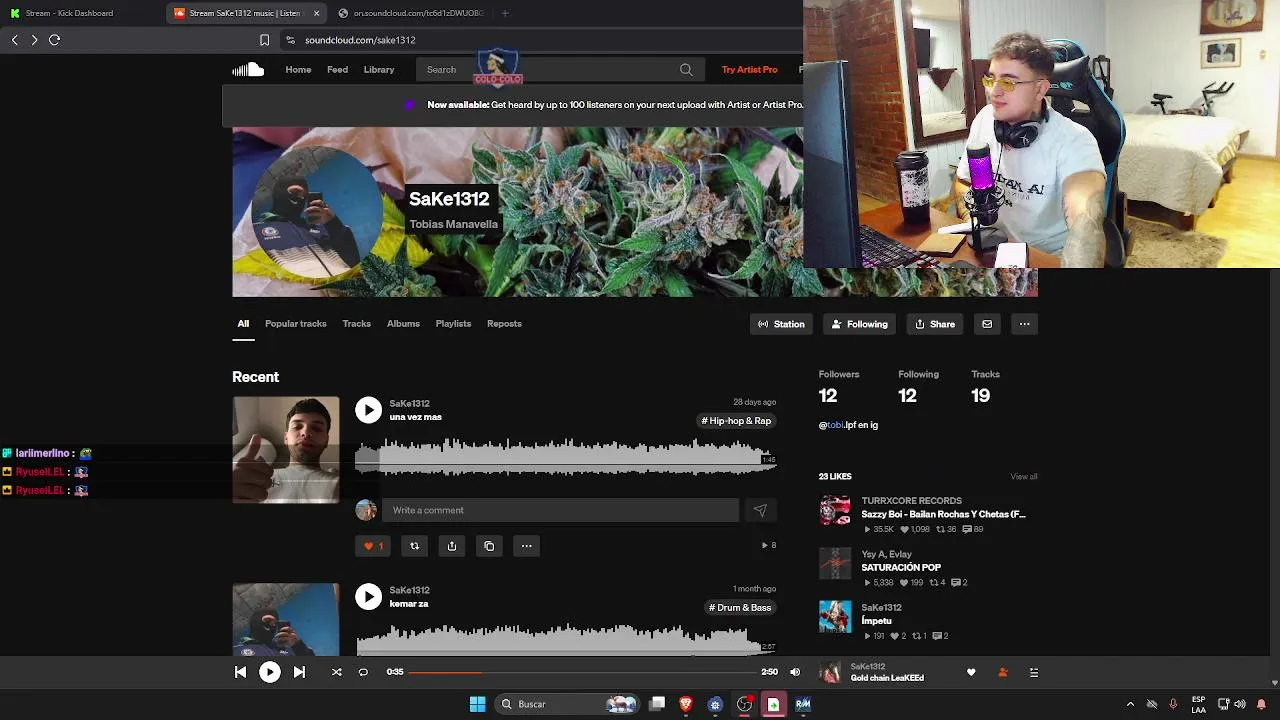Click the taskbar Buscar search box
Screen dimensions: 1280x720
coord(568,704)
